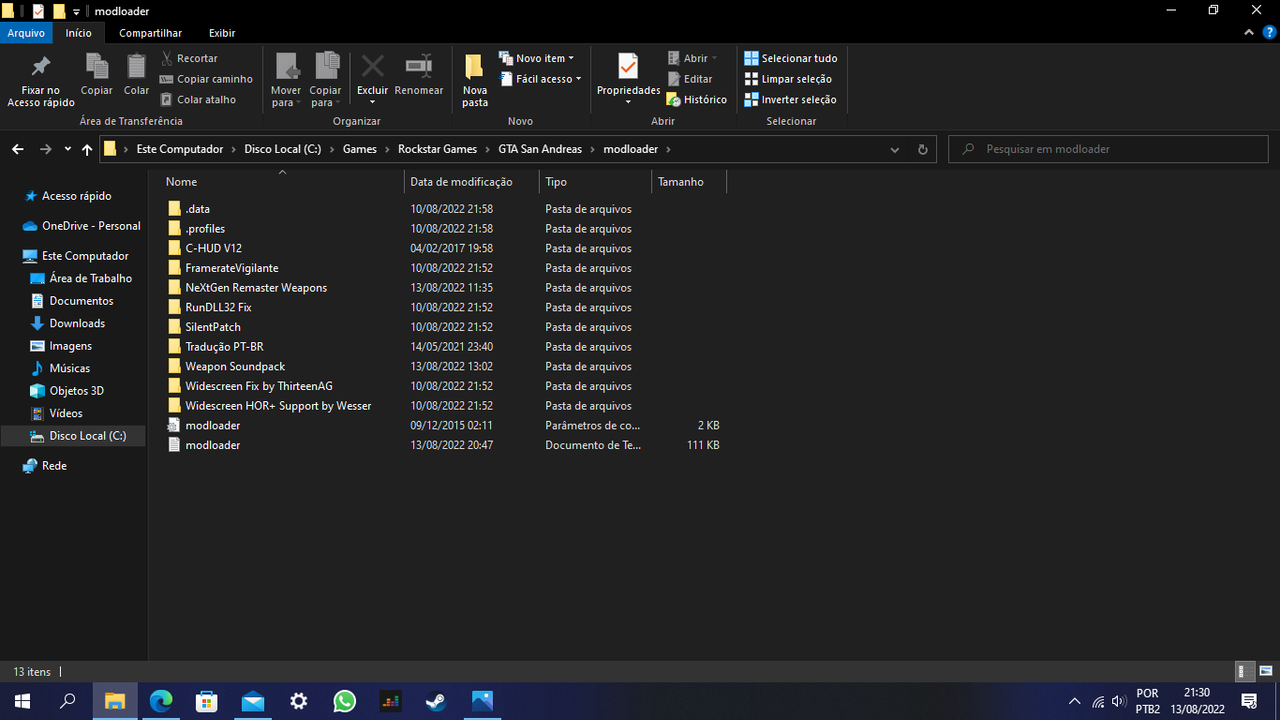
Task: Open WhatsApp from the taskbar
Action: 345,701
